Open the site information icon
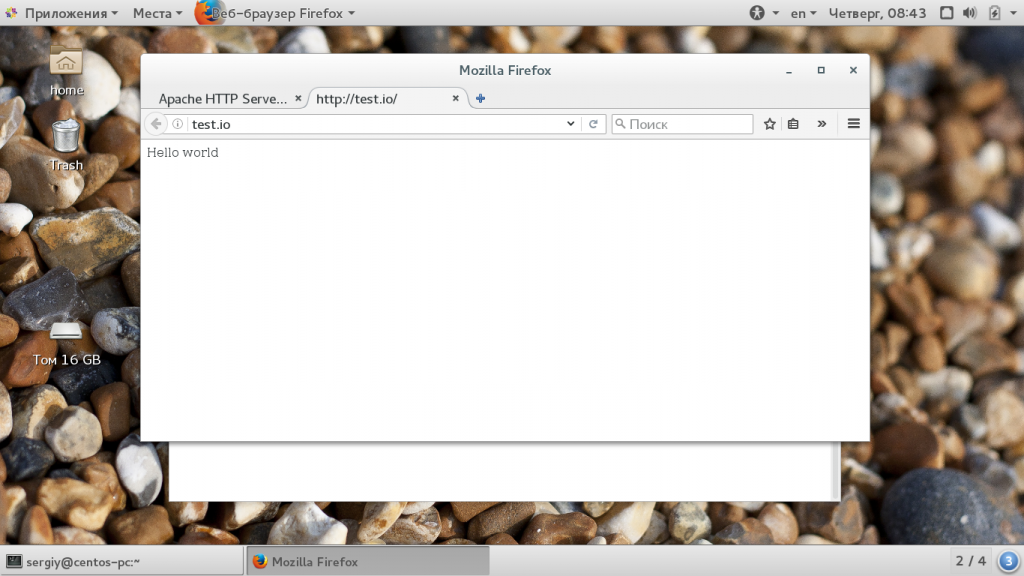 tap(178, 123)
